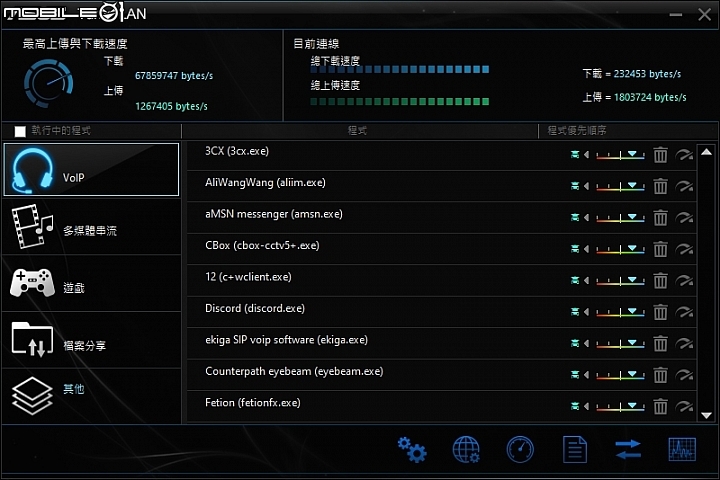
Task: Open the document report icon
Action: coord(575,450)
